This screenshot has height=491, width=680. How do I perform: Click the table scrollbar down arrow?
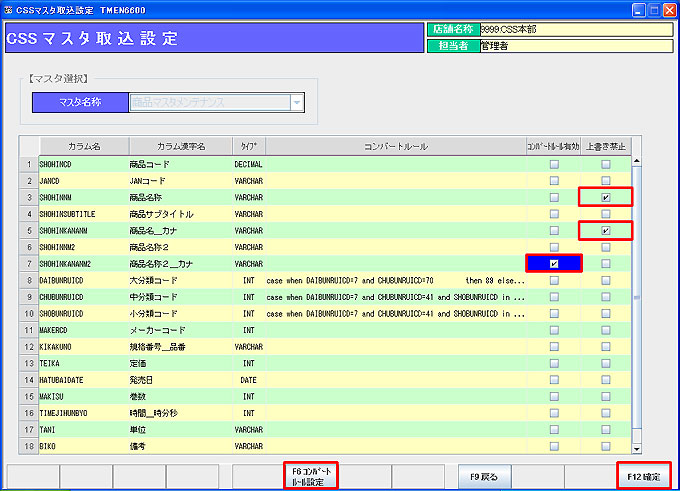636,449
